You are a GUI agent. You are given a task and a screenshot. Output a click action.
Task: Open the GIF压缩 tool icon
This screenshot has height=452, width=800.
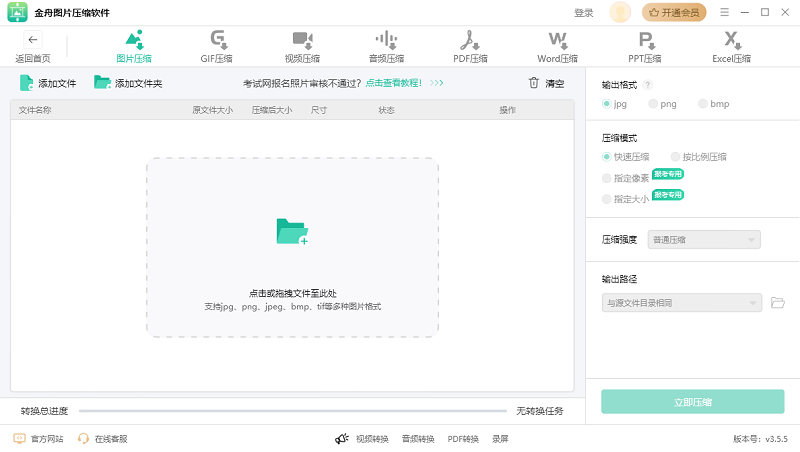pos(216,40)
